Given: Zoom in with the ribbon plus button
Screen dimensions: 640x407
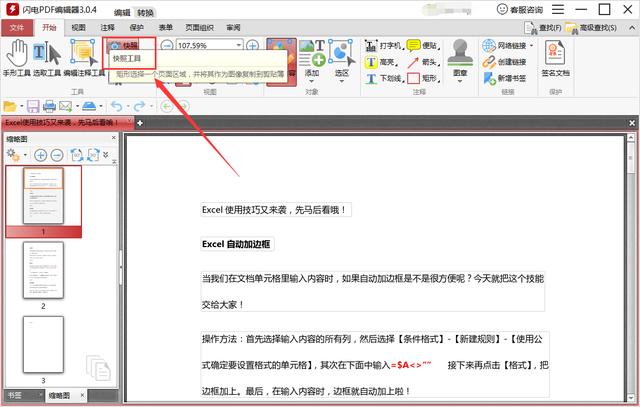Looking at the screenshot, I should (x=253, y=45).
